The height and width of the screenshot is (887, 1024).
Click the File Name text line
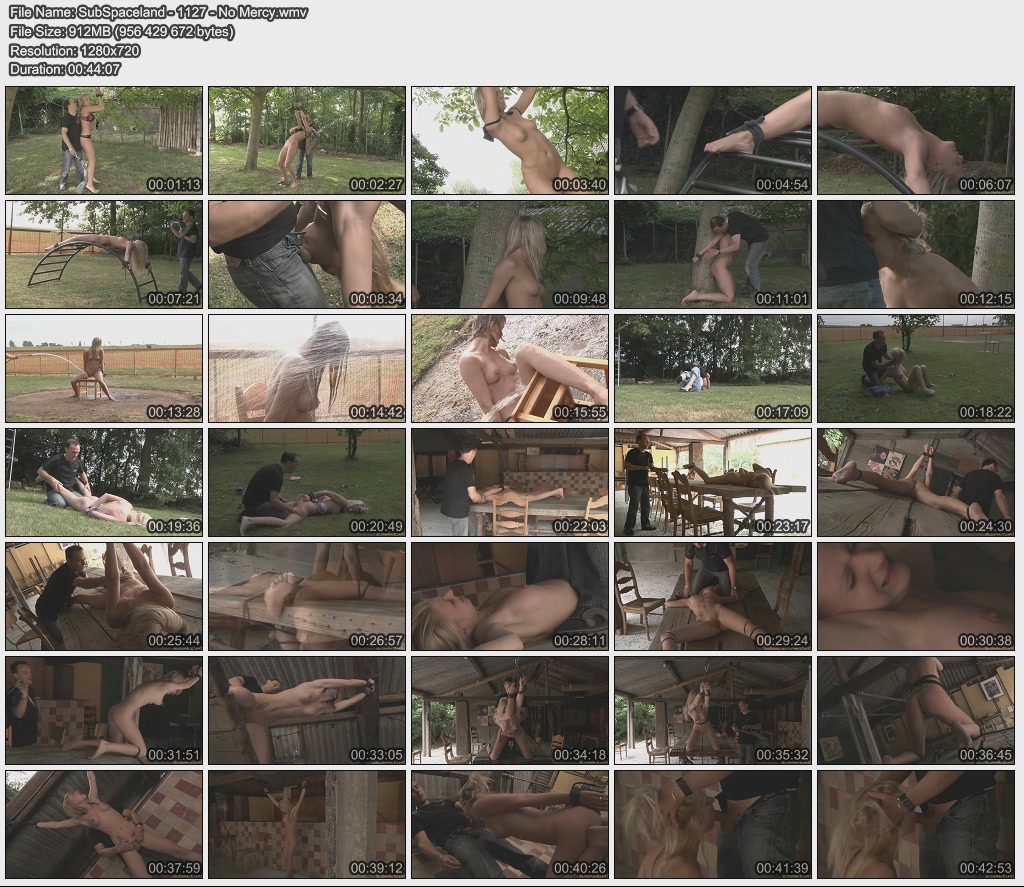coord(158,12)
